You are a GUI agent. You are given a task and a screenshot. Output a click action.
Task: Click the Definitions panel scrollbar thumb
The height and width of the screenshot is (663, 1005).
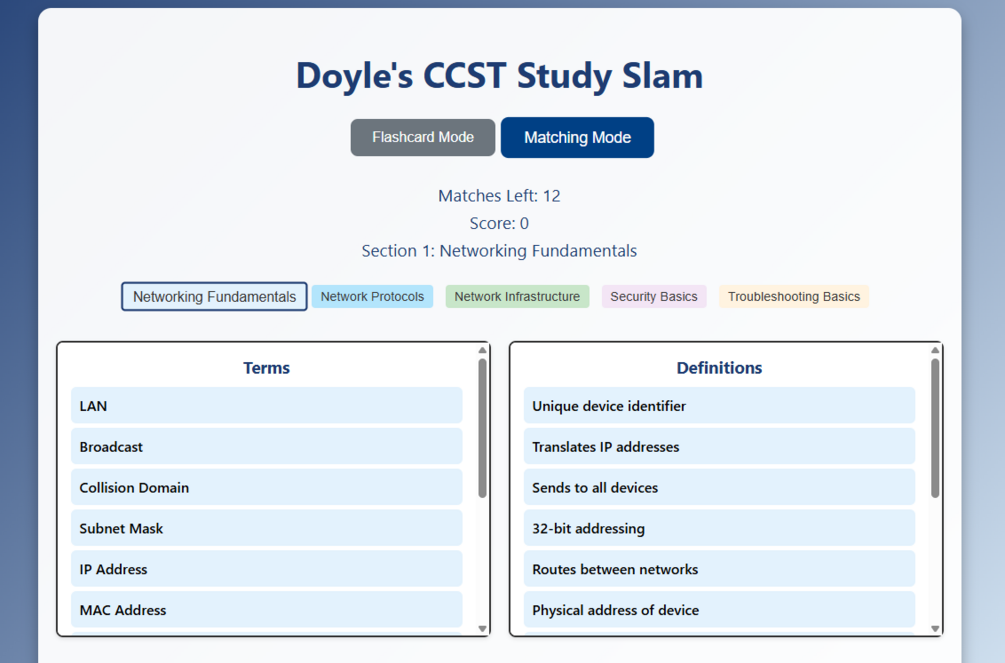tap(935, 428)
